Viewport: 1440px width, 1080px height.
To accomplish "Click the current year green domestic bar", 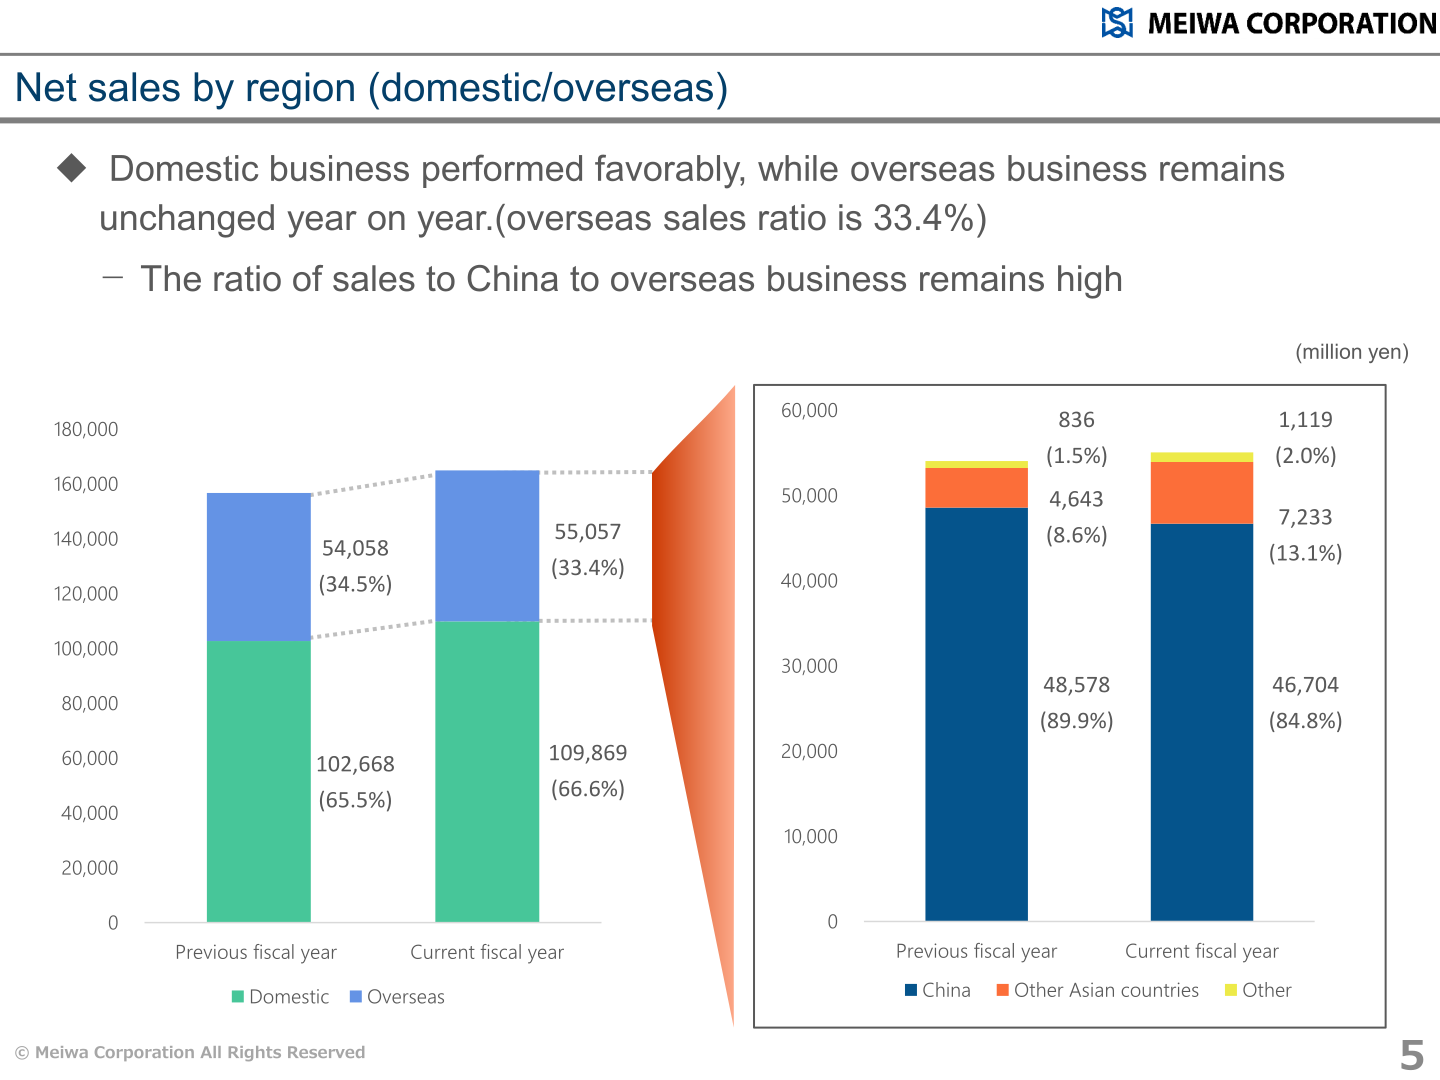I will click(x=487, y=771).
